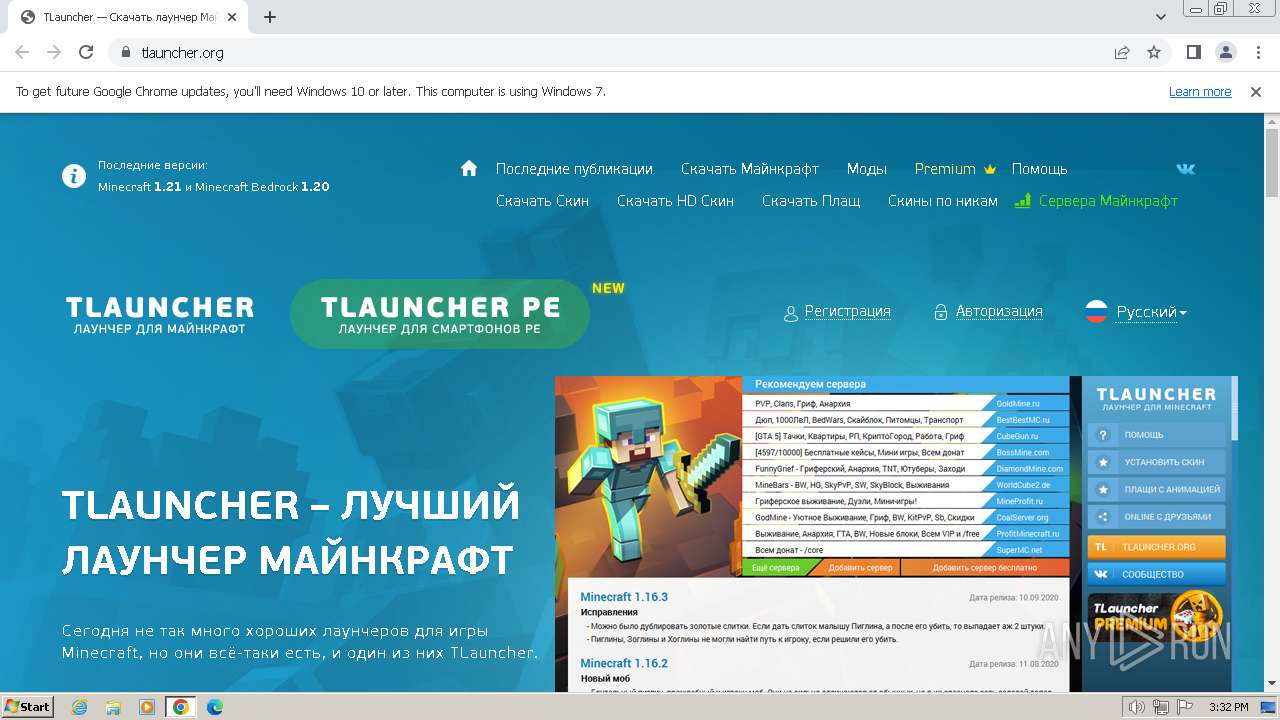
Task: Open the Premium menu item
Action: tap(955, 169)
